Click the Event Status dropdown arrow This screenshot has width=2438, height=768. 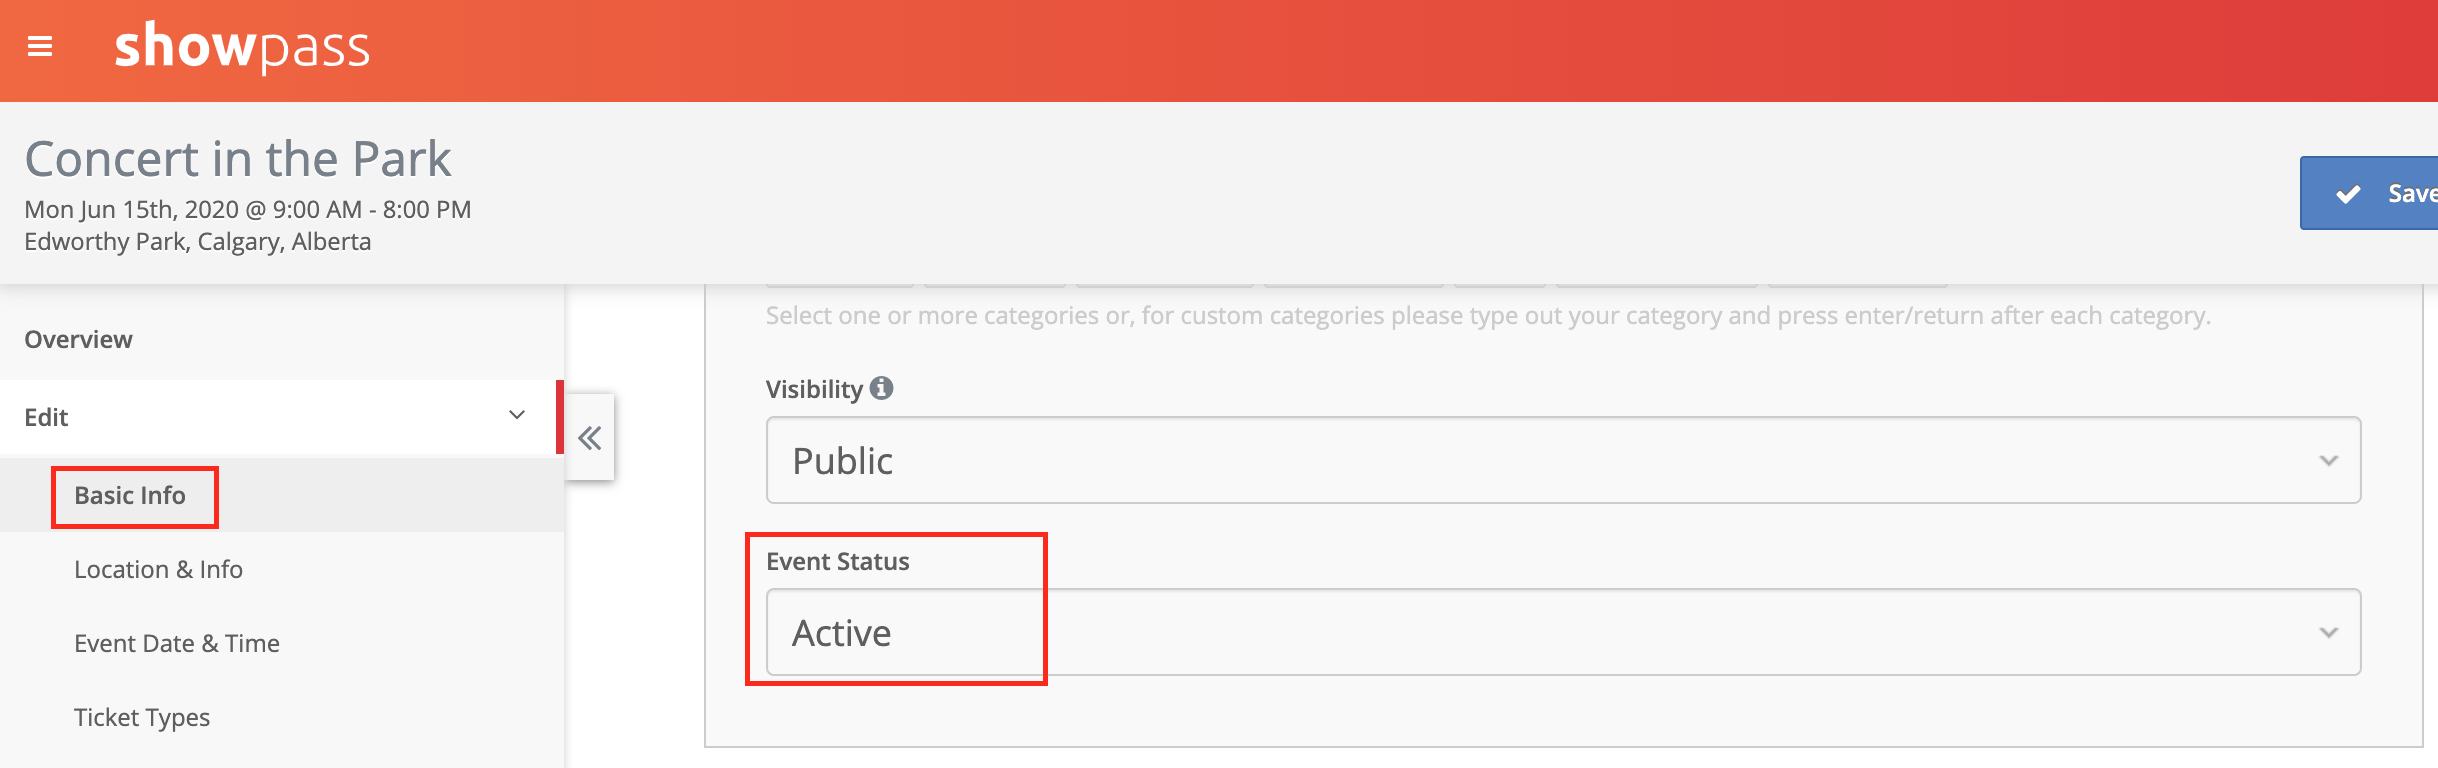point(2329,633)
